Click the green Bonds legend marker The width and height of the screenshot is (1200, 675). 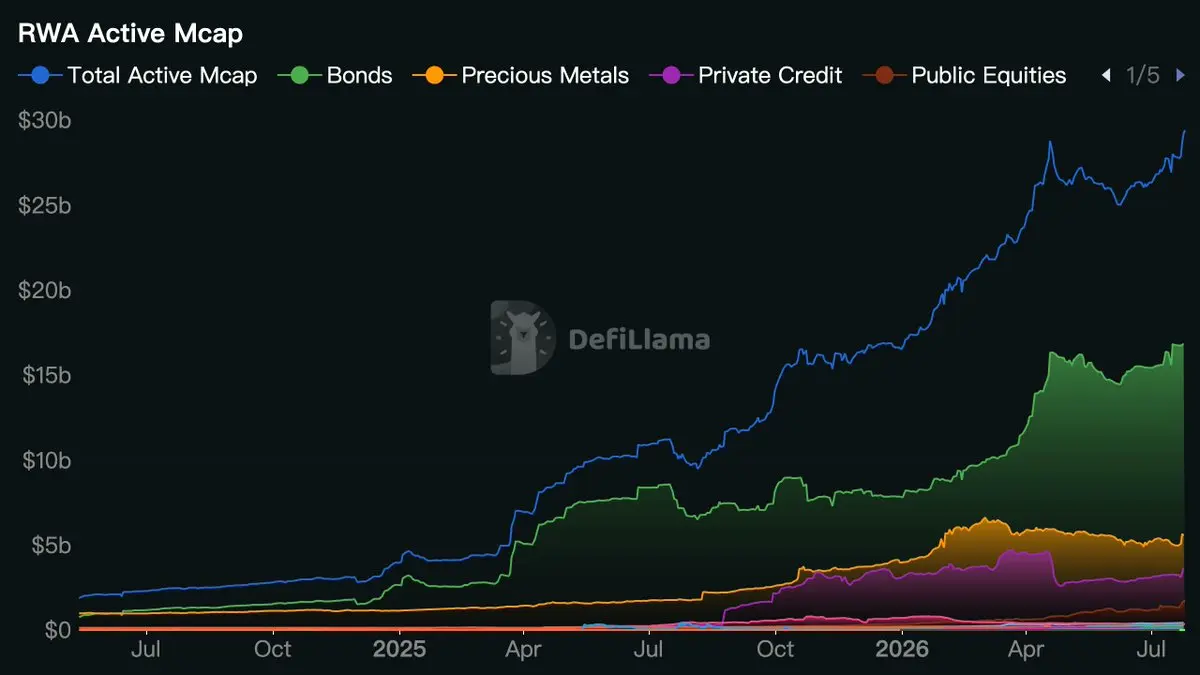pyautogui.click(x=300, y=75)
